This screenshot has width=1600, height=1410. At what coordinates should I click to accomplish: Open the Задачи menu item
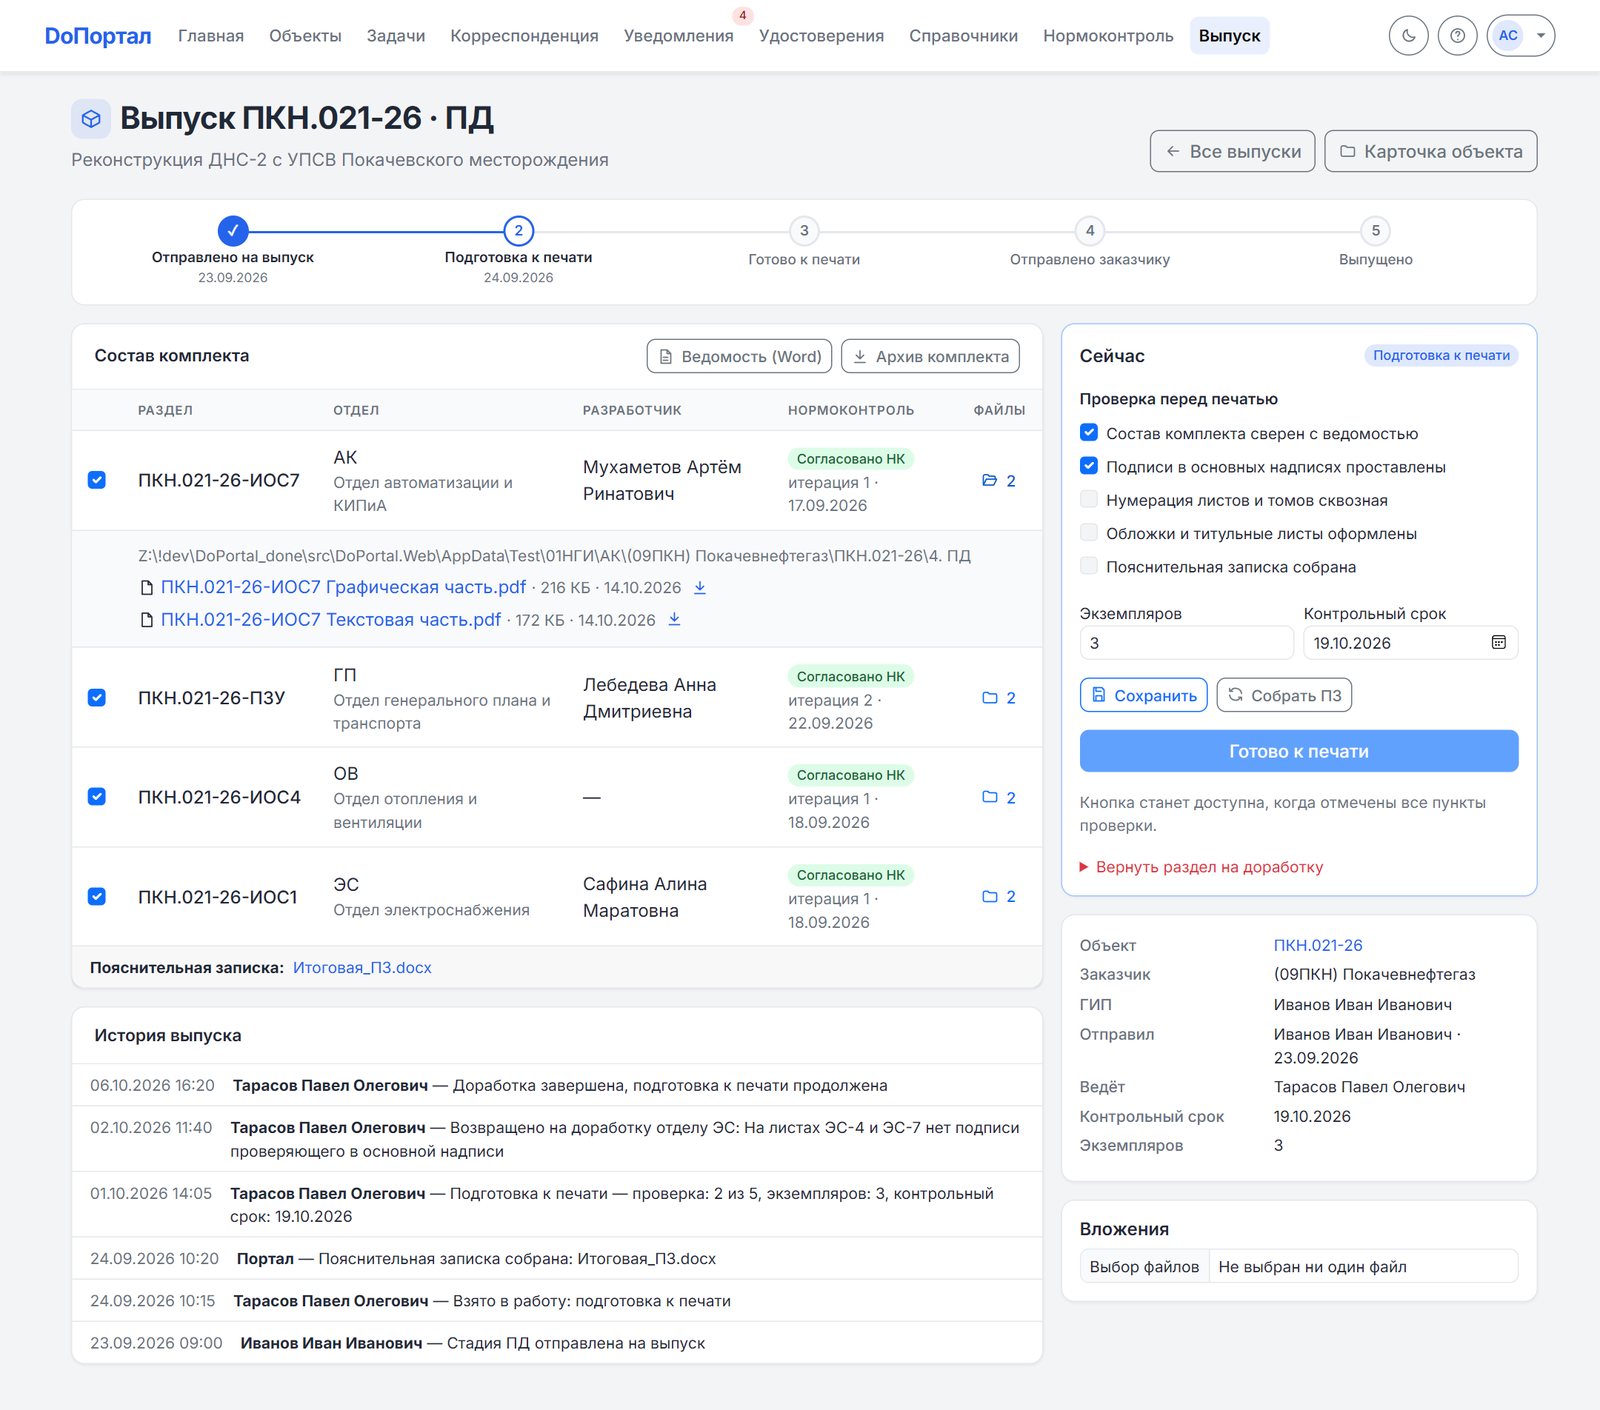click(396, 36)
